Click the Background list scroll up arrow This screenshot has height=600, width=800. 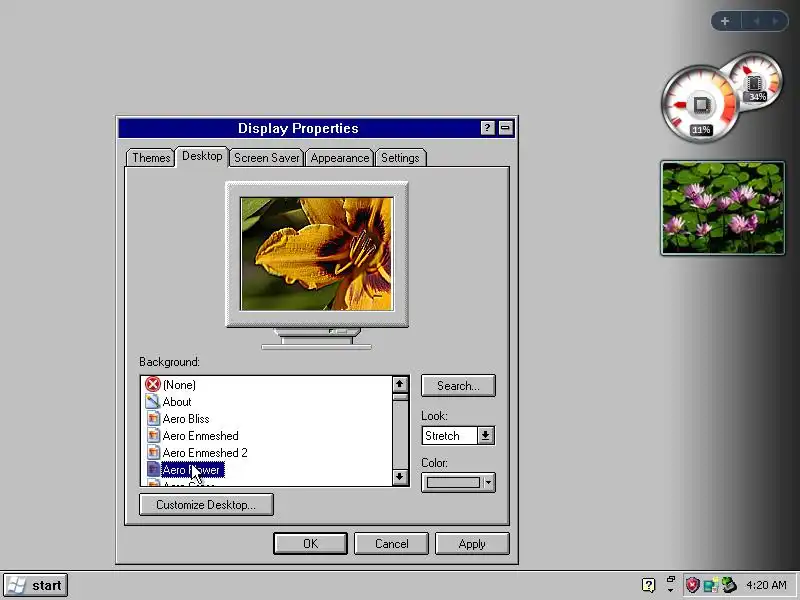(400, 384)
